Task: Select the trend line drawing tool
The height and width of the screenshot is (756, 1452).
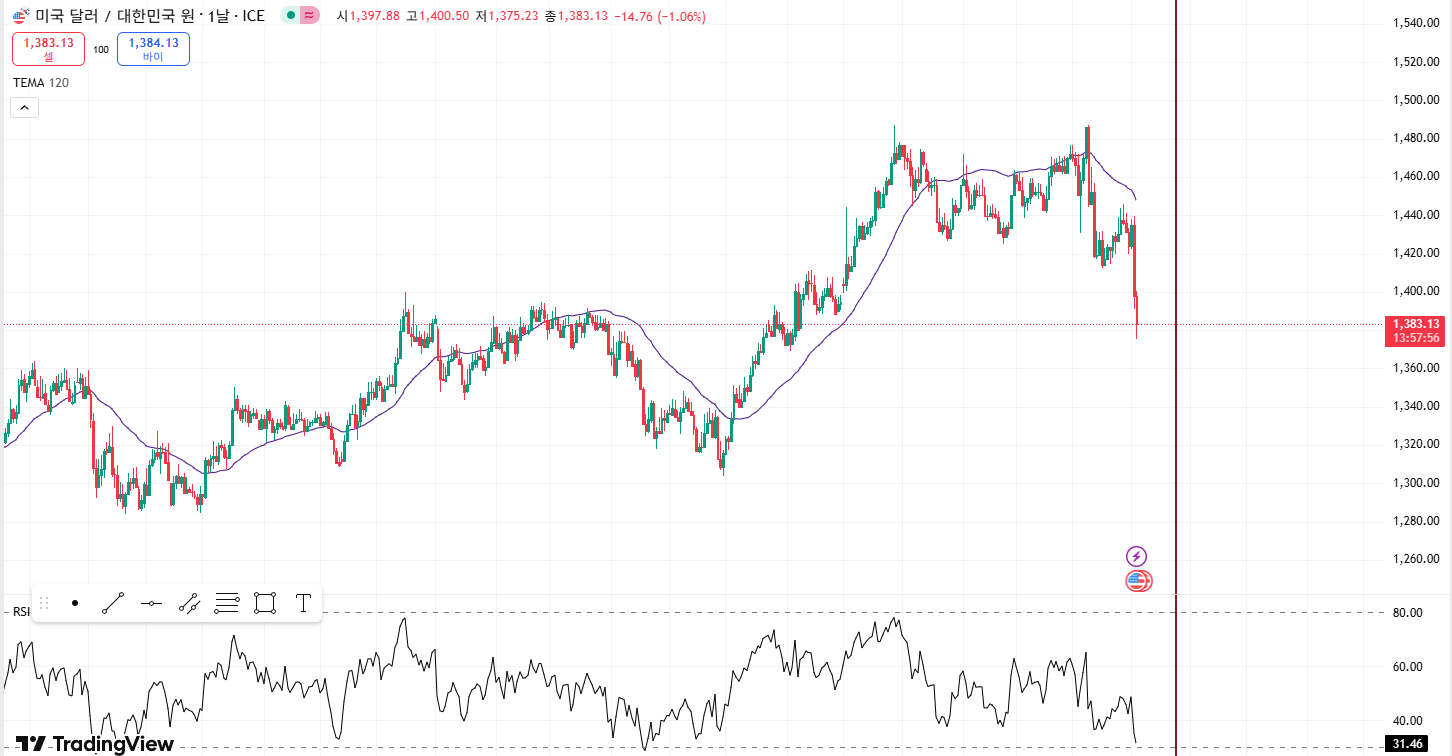Action: click(x=113, y=603)
